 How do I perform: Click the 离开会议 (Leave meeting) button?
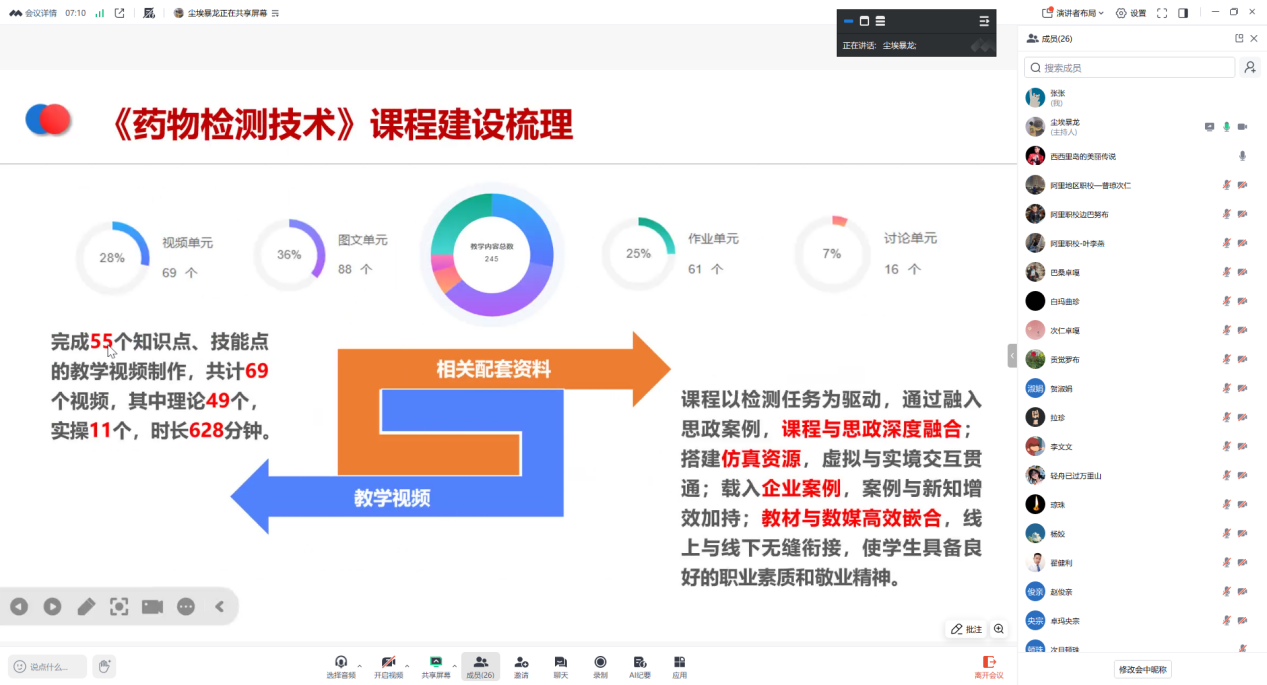pos(989,666)
